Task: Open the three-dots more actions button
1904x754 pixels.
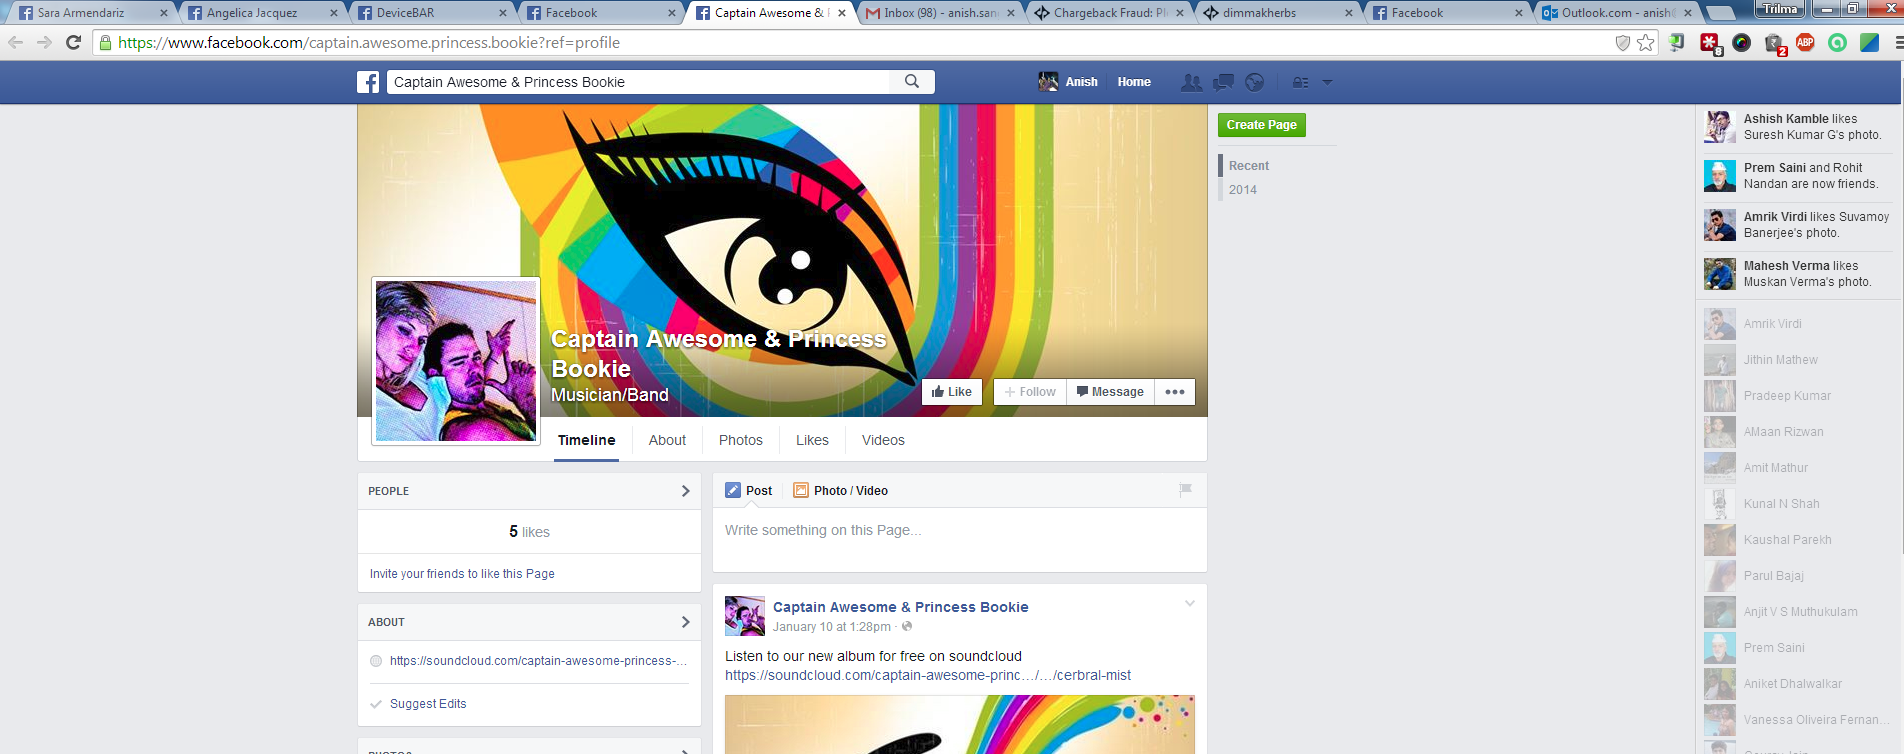Action: [1175, 392]
